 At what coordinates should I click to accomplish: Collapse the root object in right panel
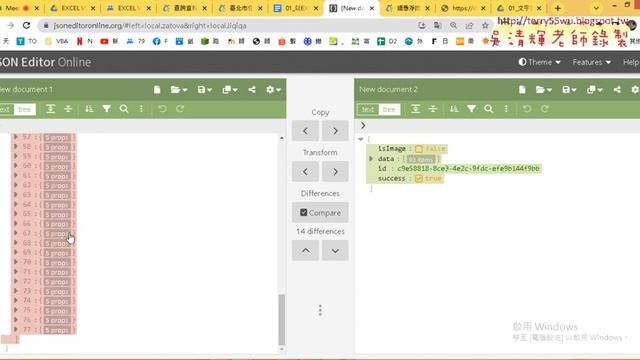(x=361, y=139)
